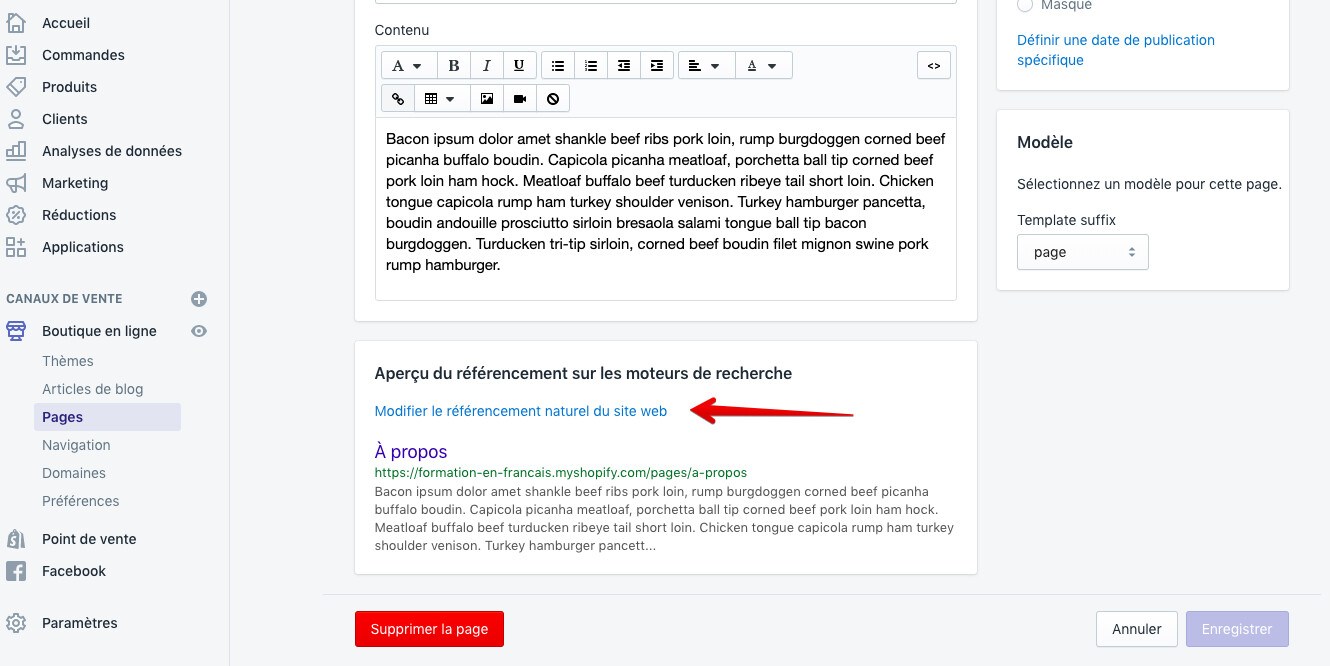This screenshot has height=666, width=1330.
Task: Decrease indent of text
Action: click(x=624, y=66)
